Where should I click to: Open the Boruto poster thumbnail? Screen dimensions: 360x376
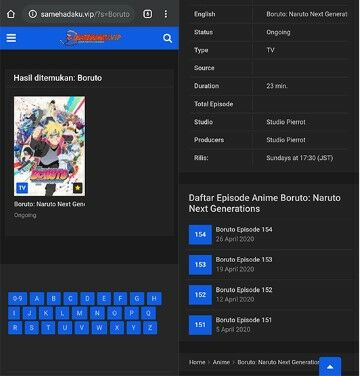(x=49, y=146)
